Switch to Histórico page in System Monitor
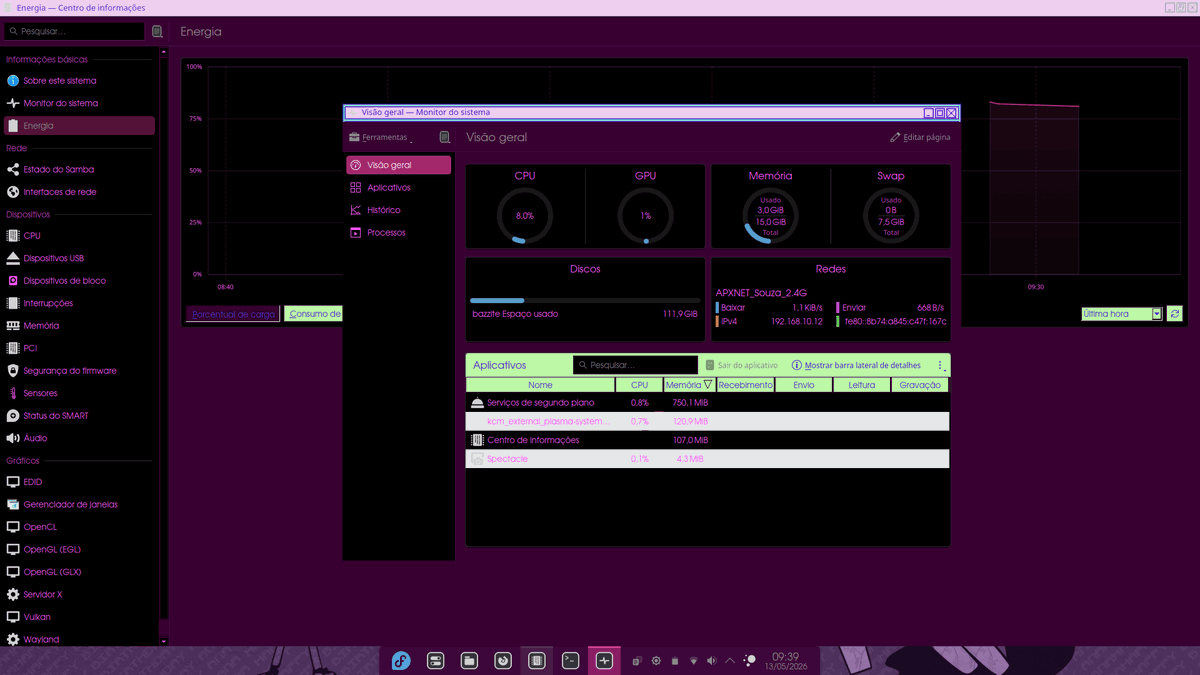 (398, 210)
